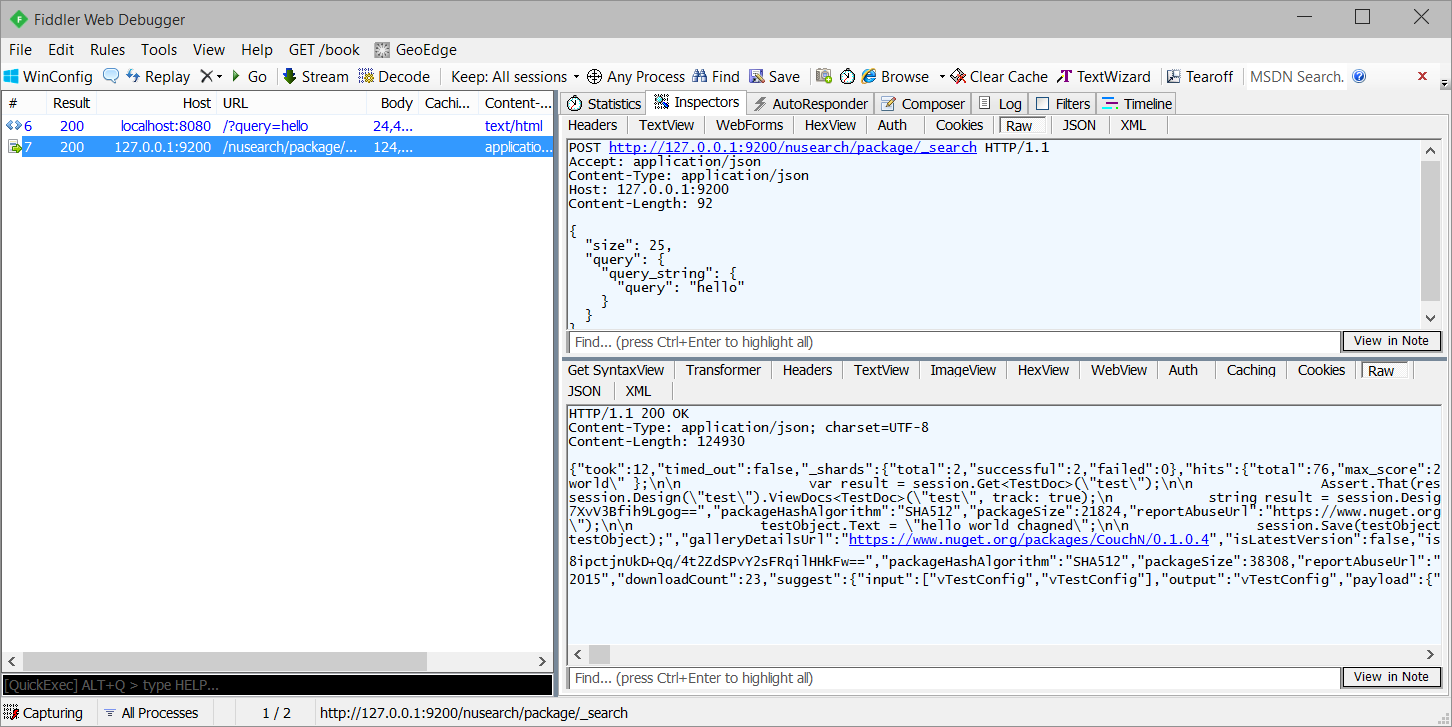Switch to the Statistics tab

point(603,103)
